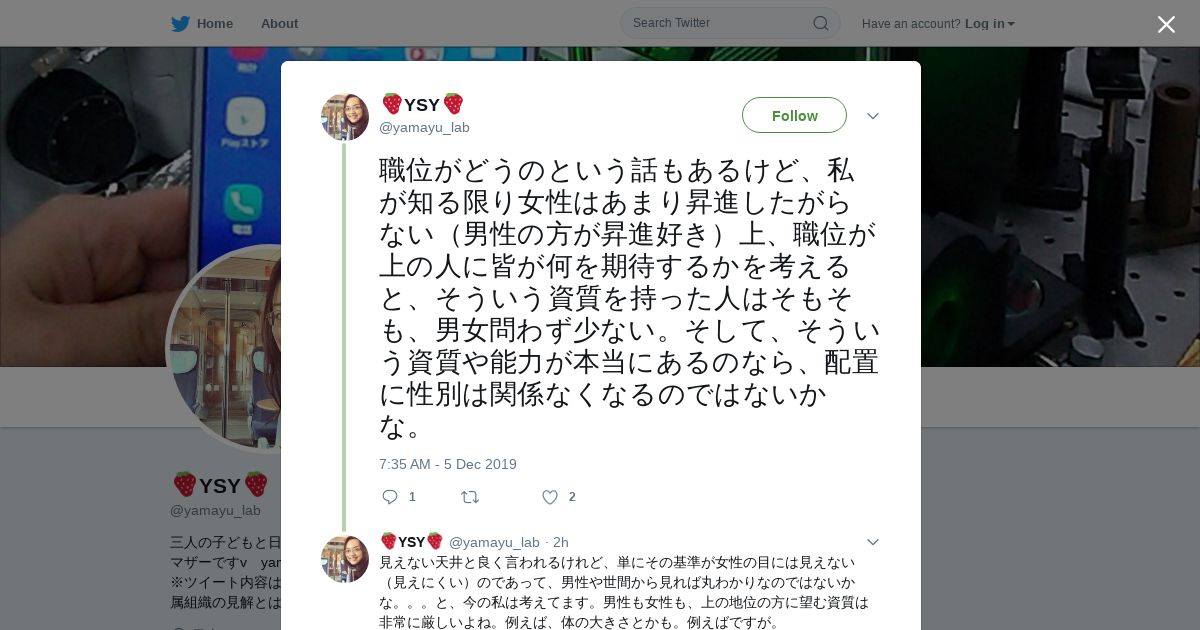
Task: Open the Log in dropdown
Action: tap(990, 23)
